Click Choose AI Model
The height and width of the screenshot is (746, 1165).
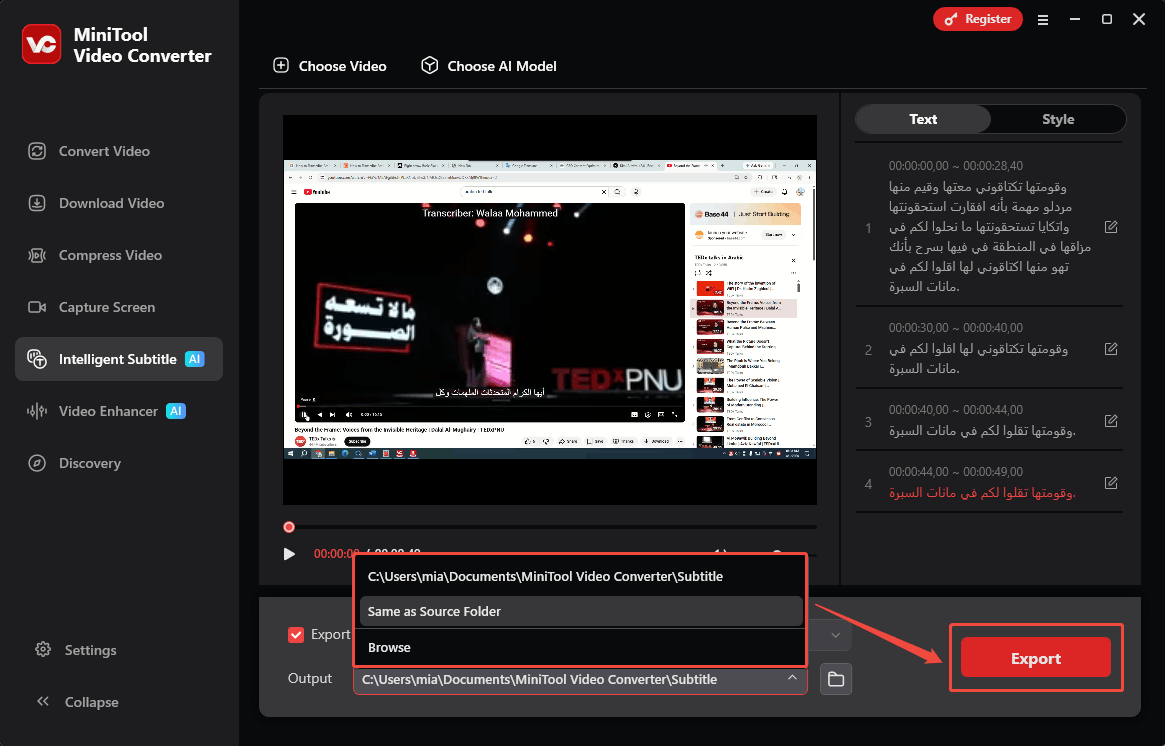pos(488,65)
